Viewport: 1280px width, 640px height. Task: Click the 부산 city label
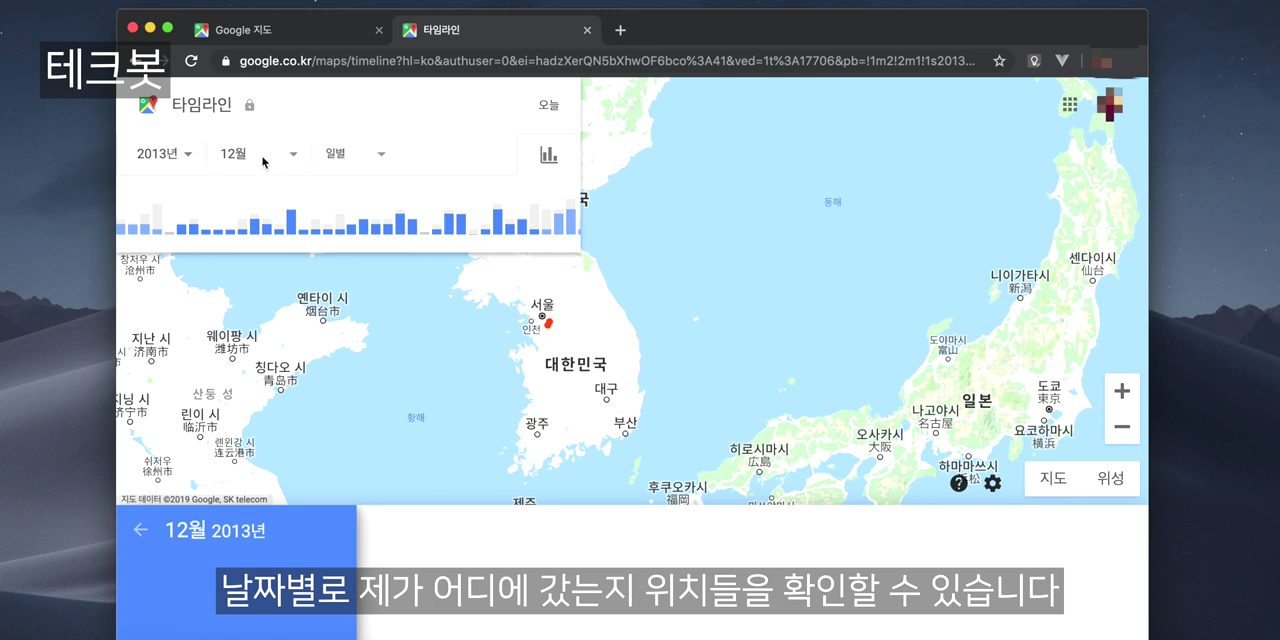625,423
